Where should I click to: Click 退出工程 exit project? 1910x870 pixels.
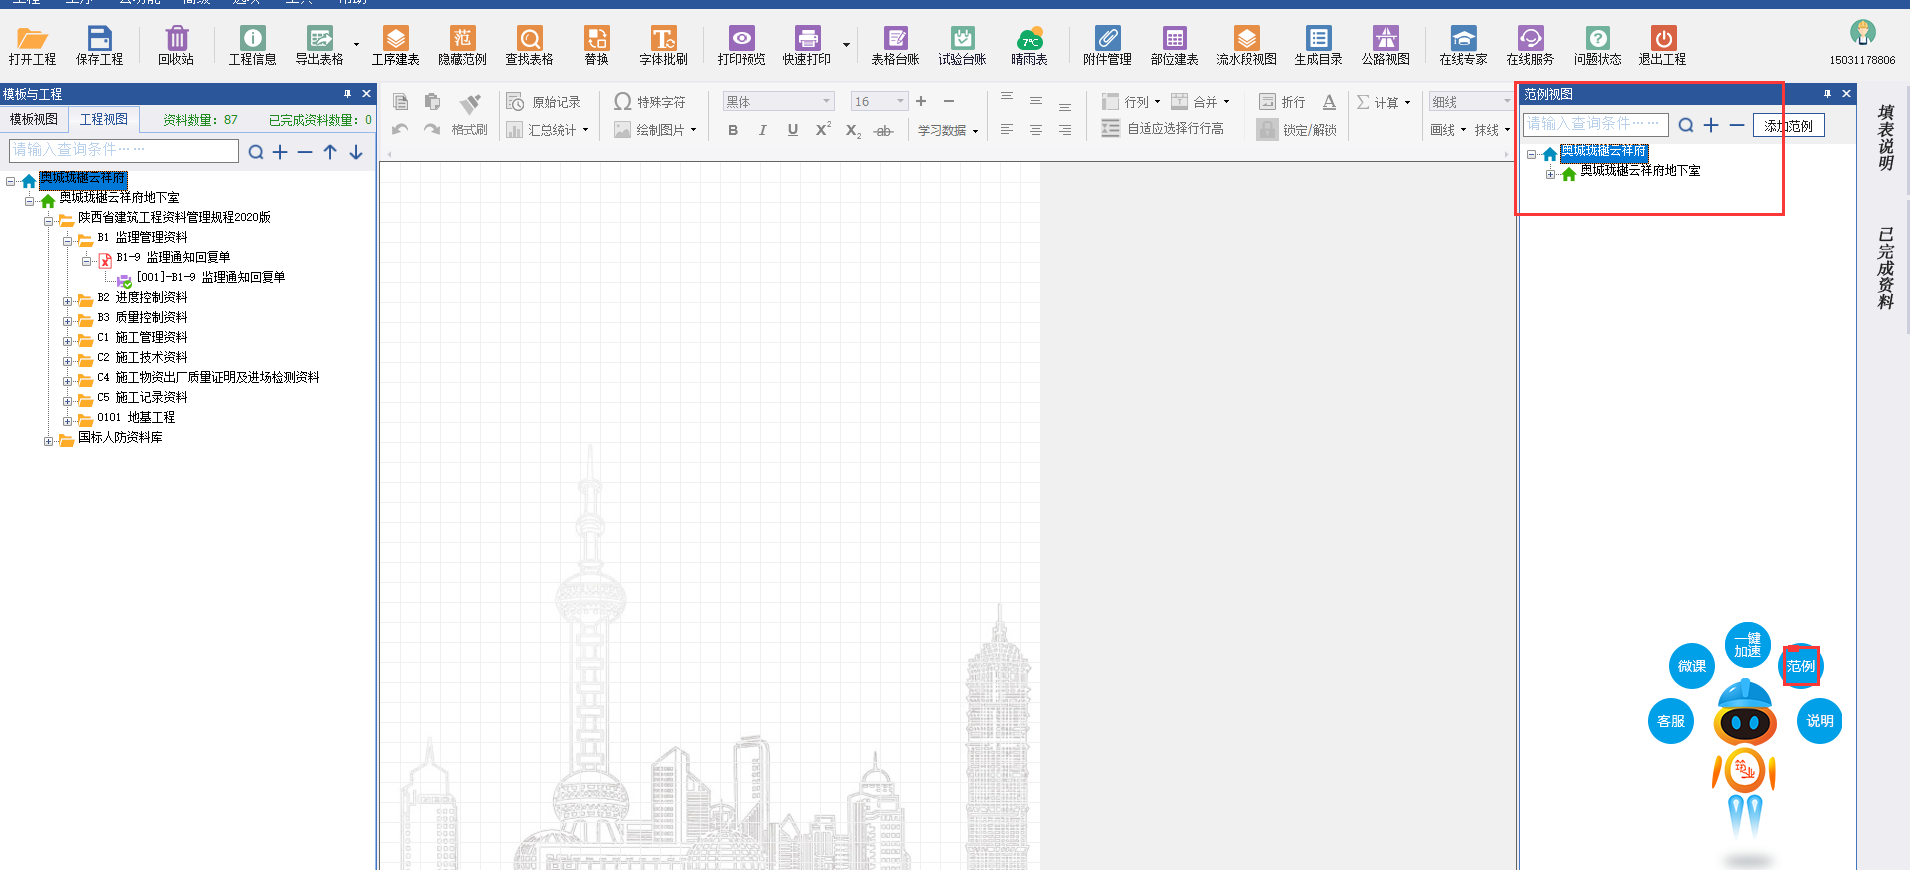pos(1662,46)
